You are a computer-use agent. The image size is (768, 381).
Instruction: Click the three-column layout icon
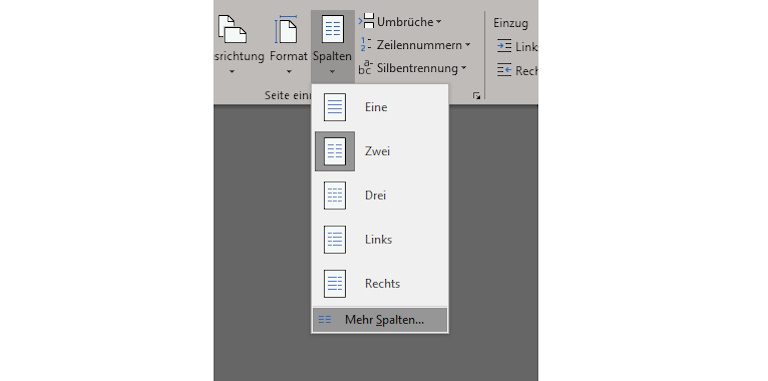point(335,195)
